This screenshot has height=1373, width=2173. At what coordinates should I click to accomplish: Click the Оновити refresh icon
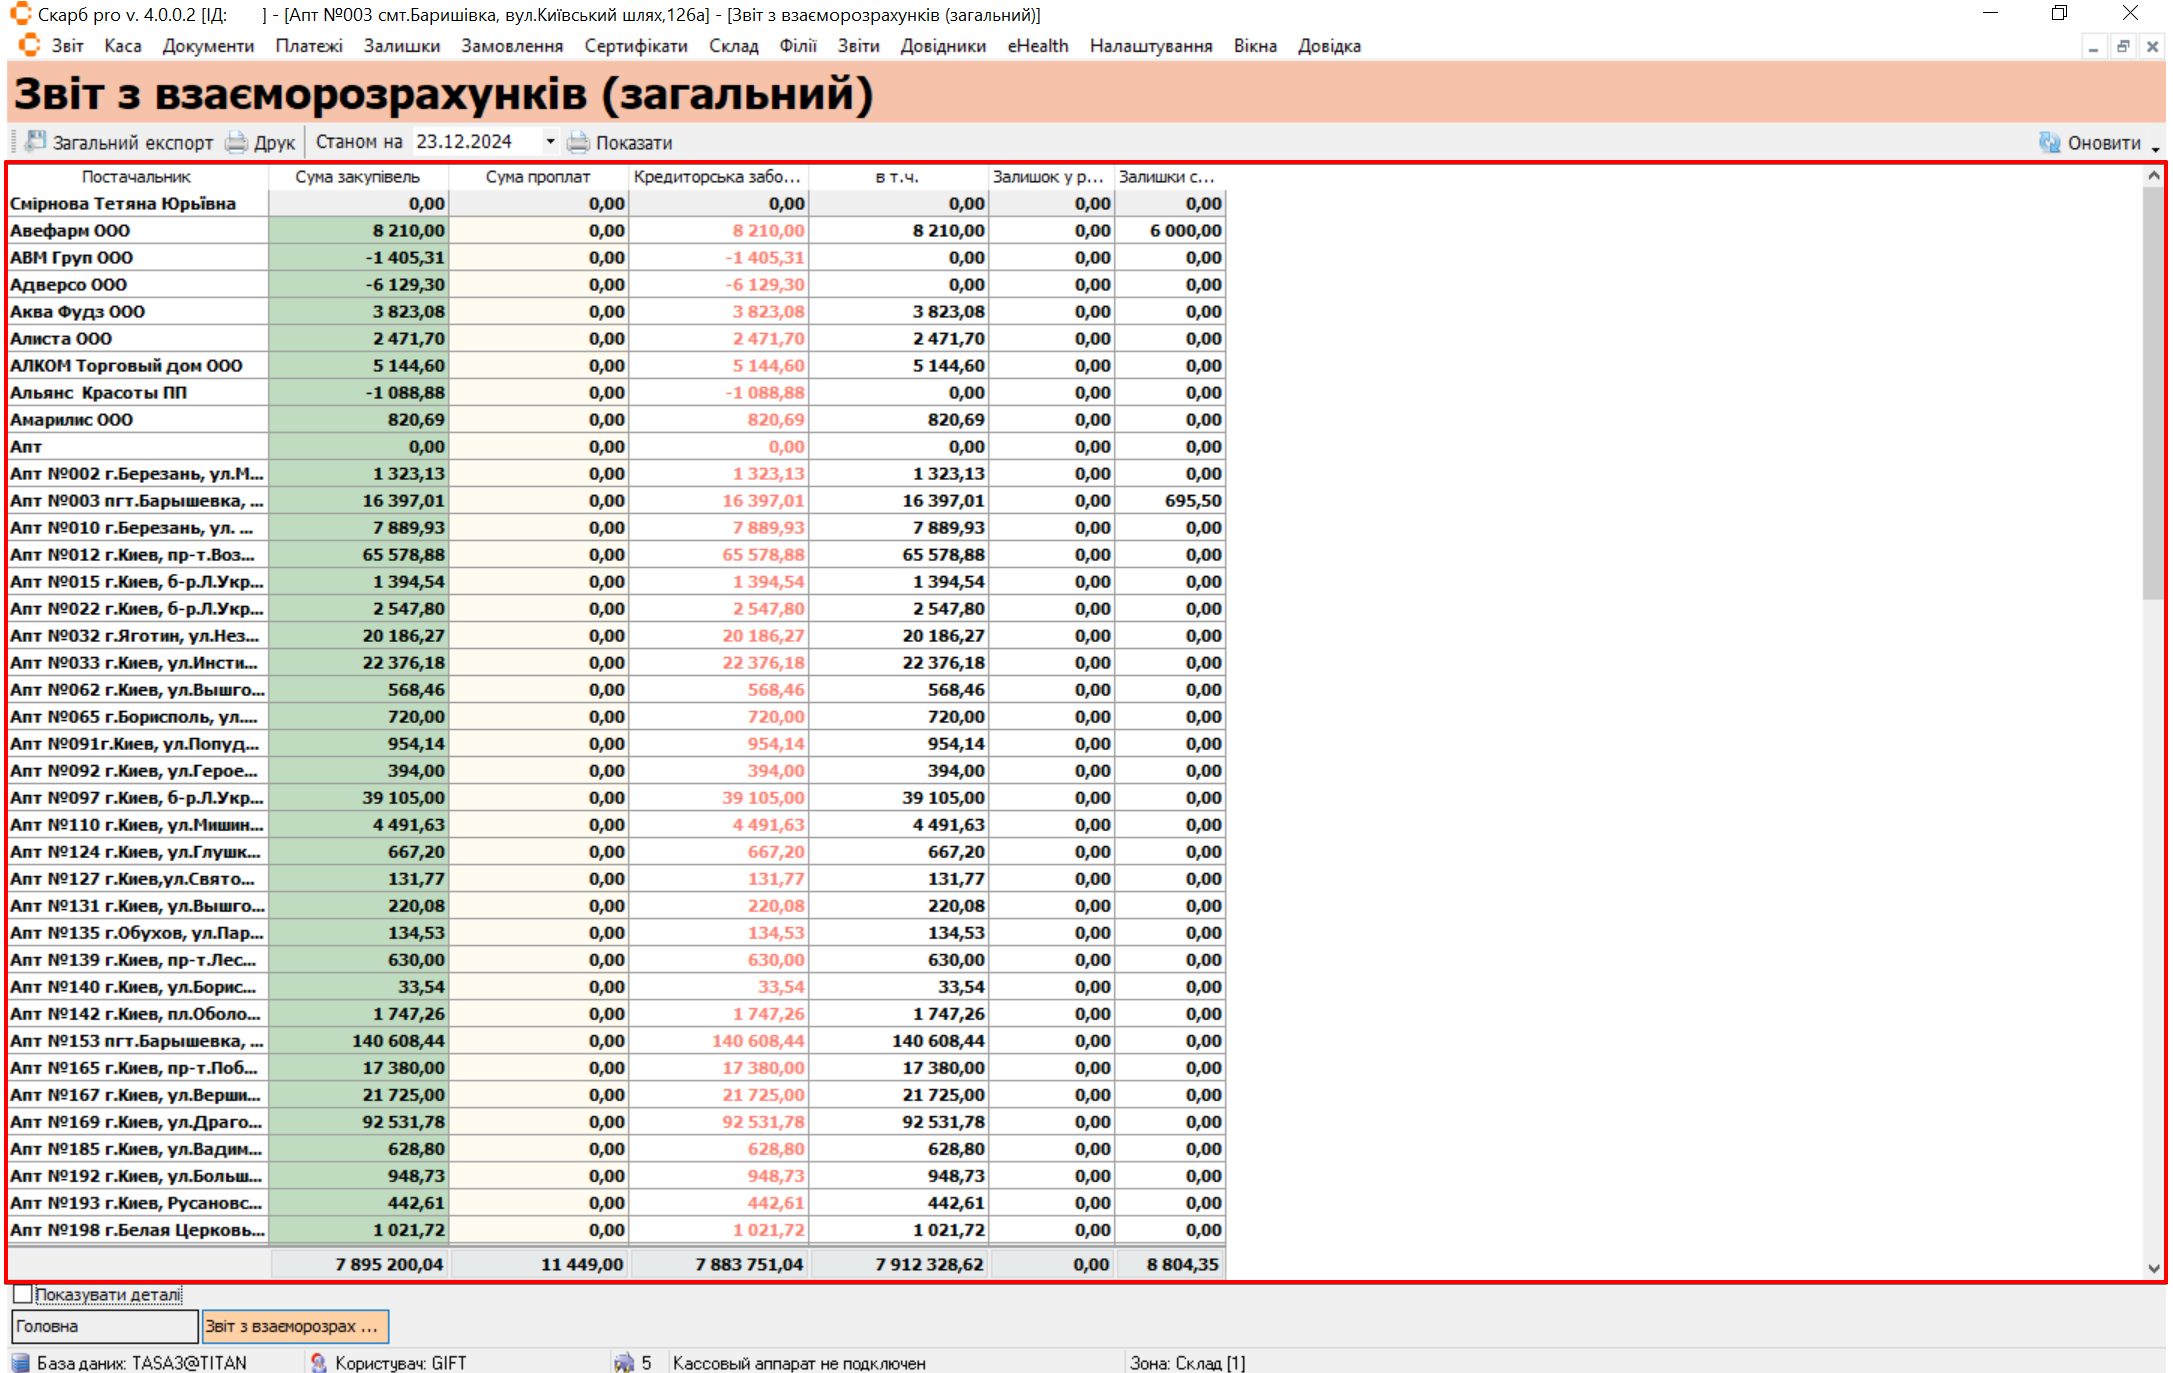(x=2050, y=142)
